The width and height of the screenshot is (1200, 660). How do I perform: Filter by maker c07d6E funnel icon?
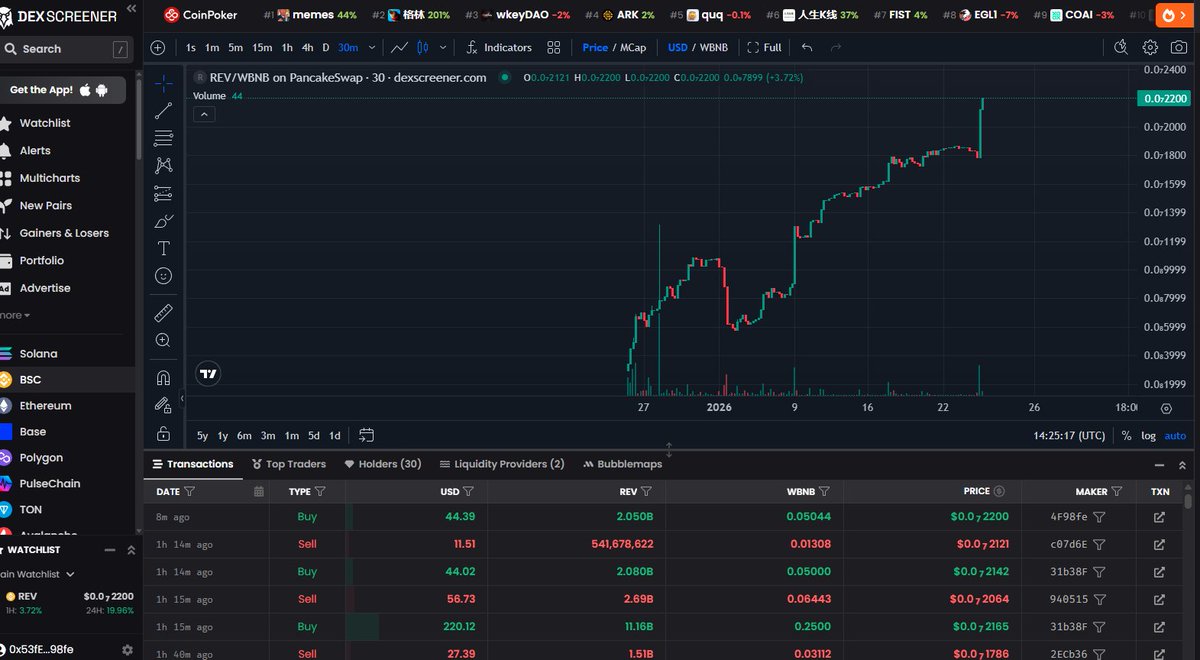(1099, 545)
